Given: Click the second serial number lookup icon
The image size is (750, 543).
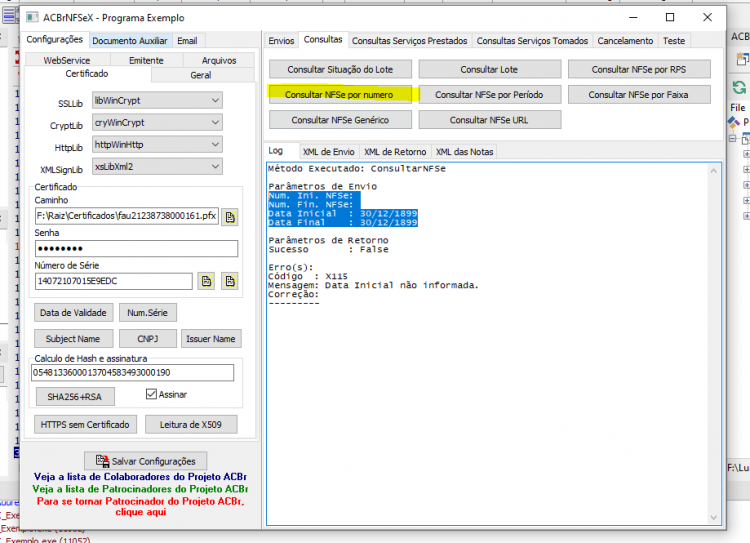Looking at the screenshot, I should [230, 281].
